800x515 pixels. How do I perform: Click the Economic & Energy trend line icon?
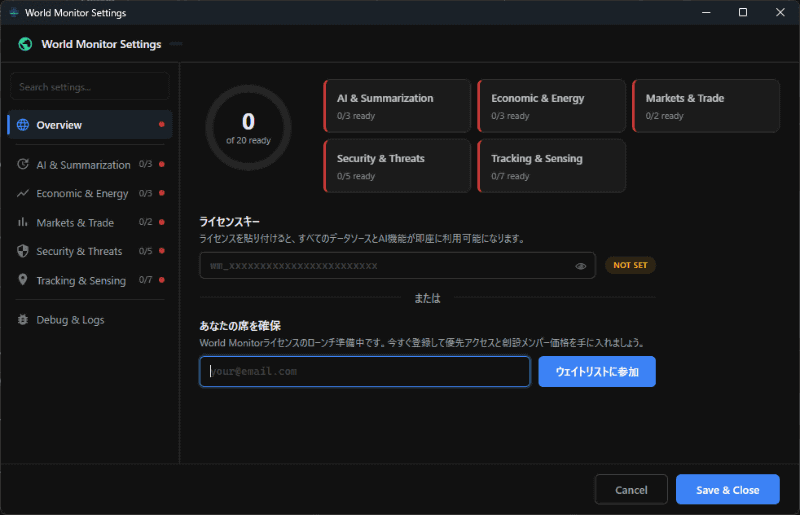click(23, 193)
